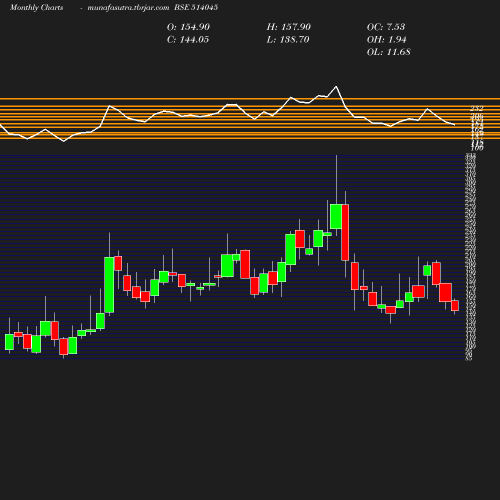Click the tall green breakout candle on left side
This screenshot has height=500, width=500.
(x=109, y=285)
